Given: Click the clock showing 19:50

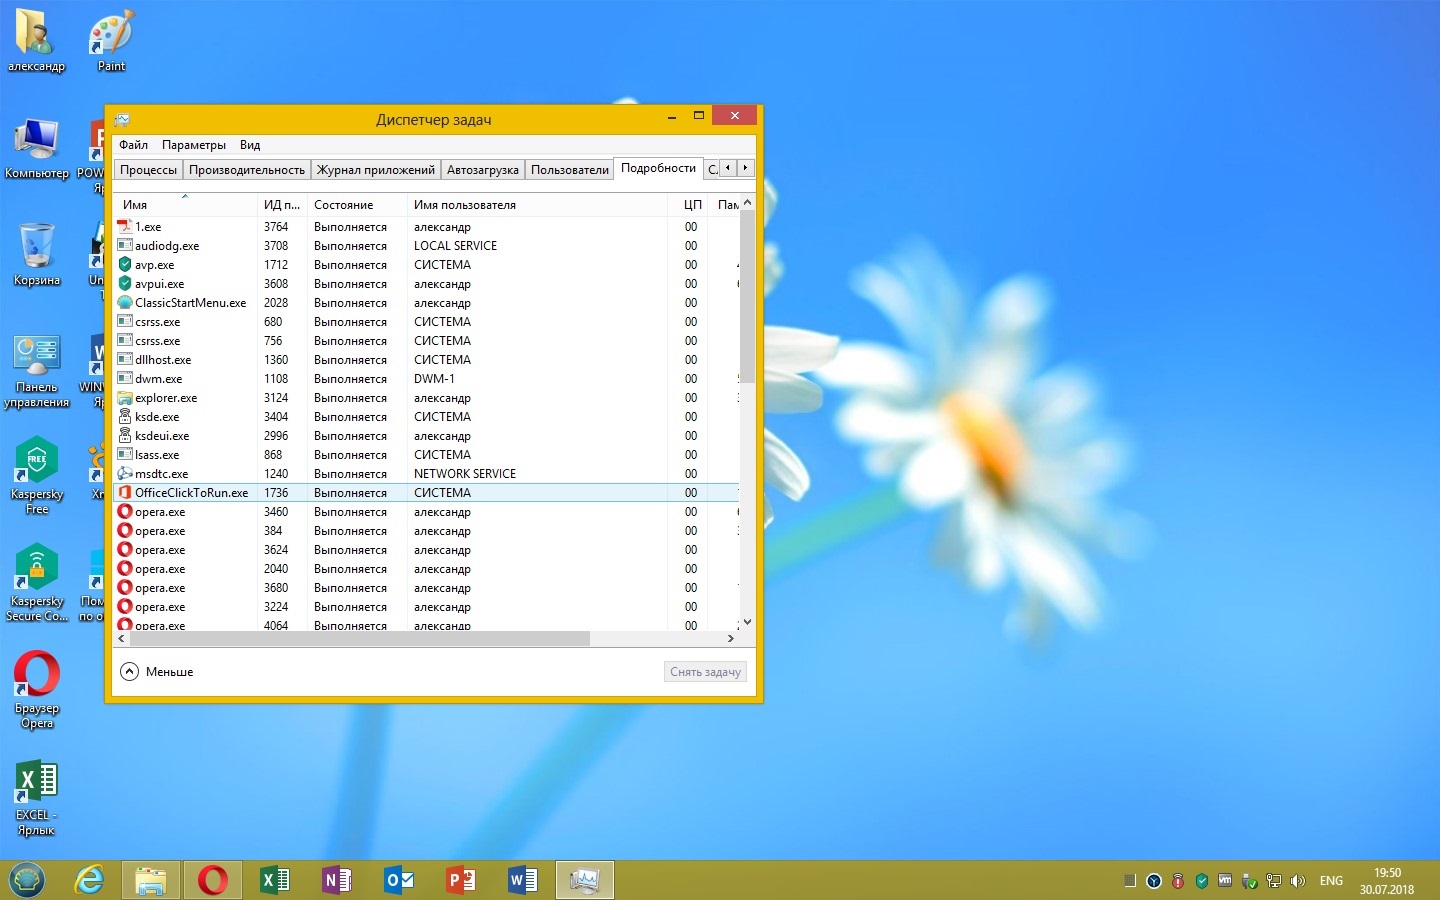Looking at the screenshot, I should coord(1387,873).
